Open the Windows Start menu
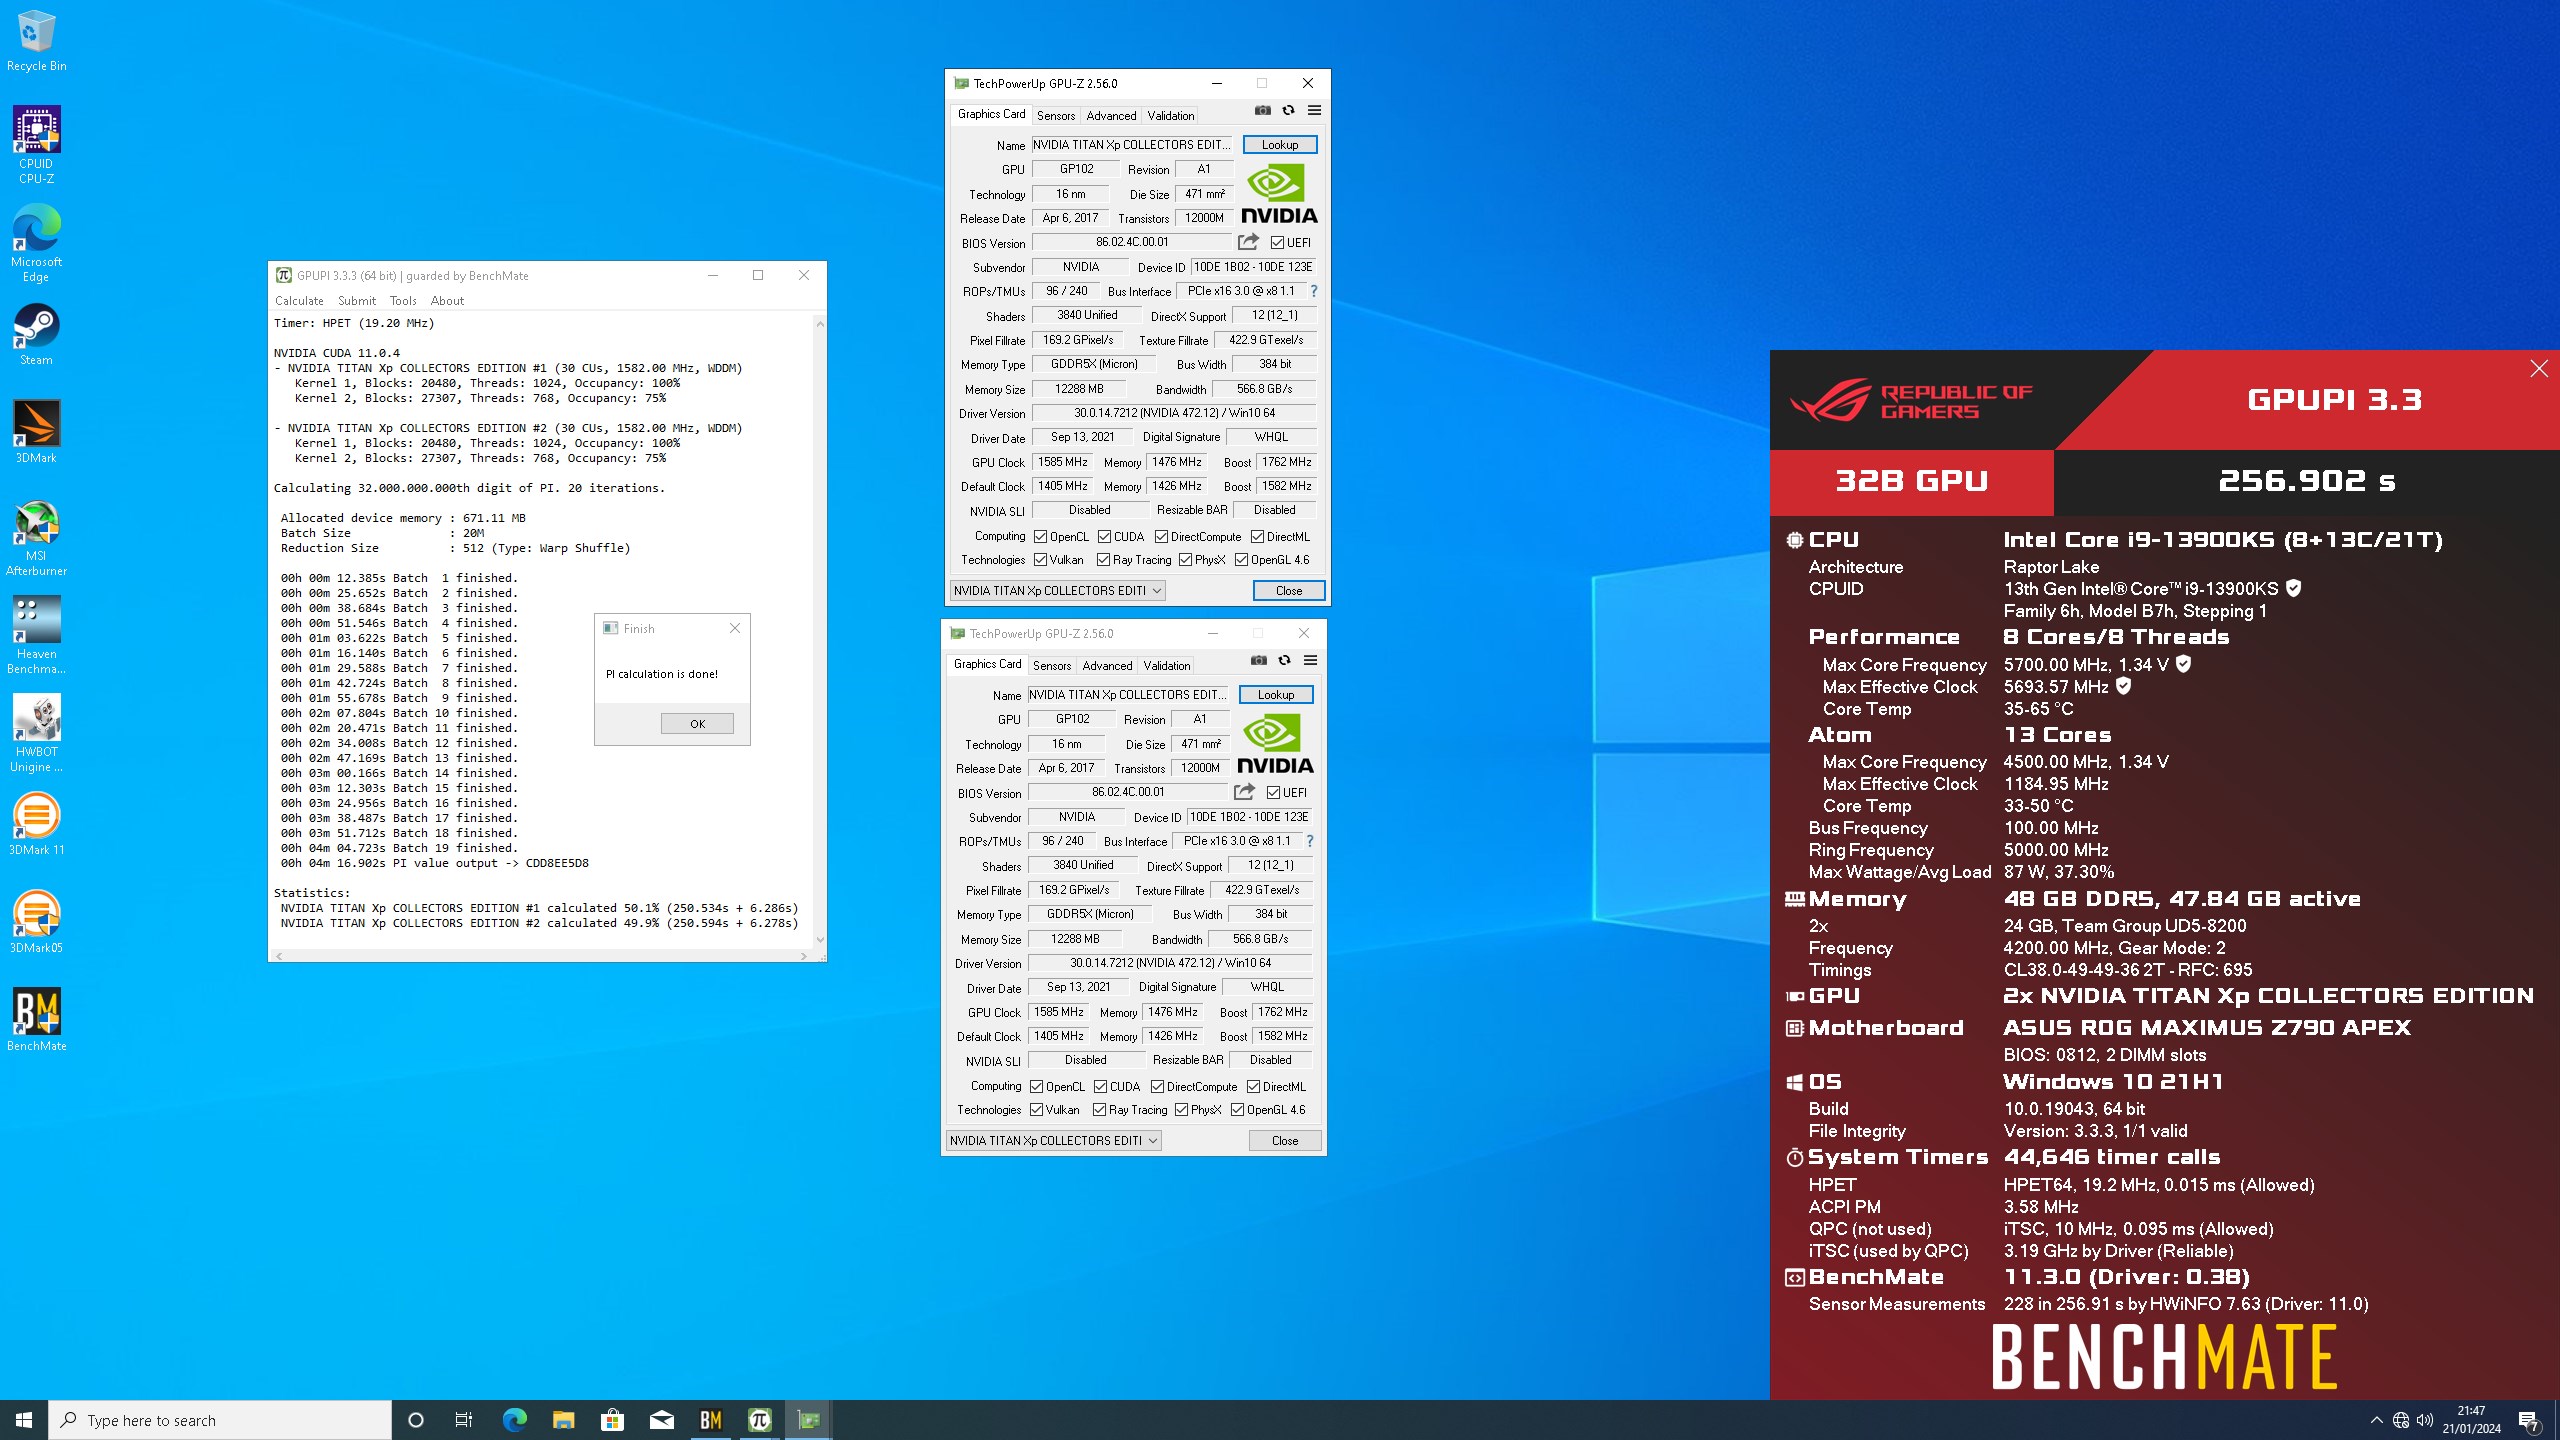Viewport: 2560px width, 1440px height. coord(24,1420)
